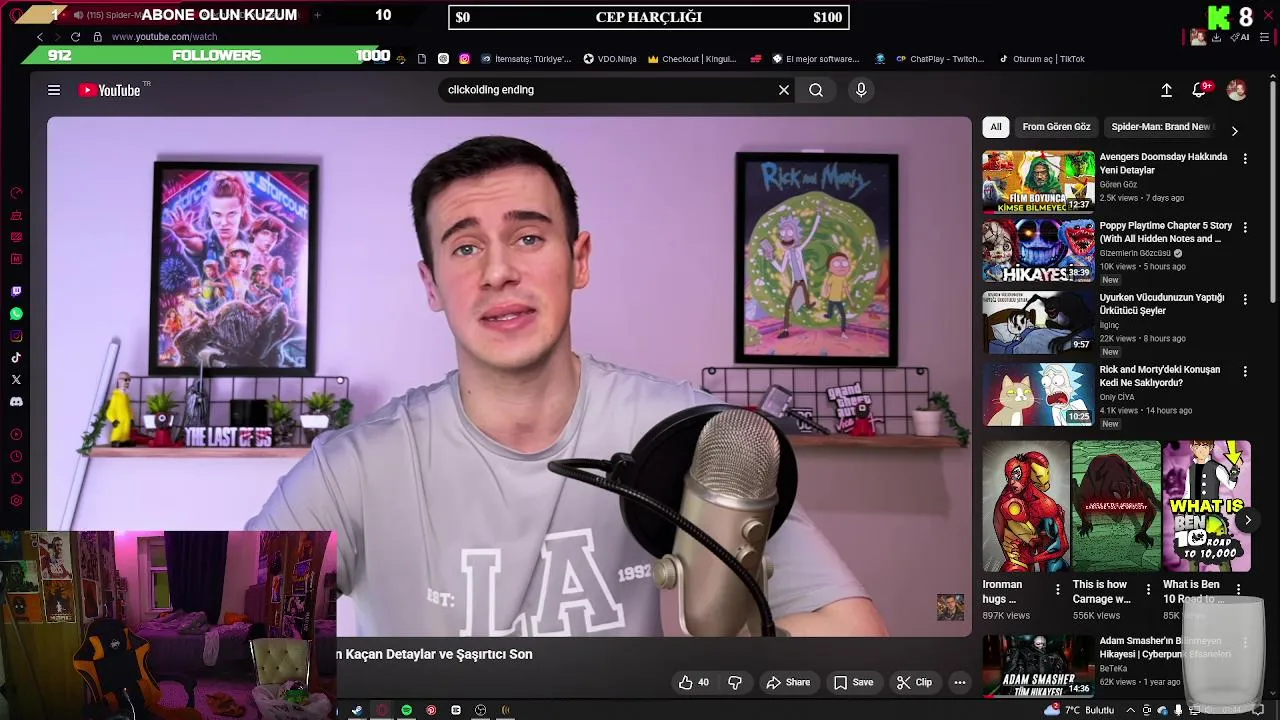Dislike the video with thumbs down
The width and height of the screenshot is (1280, 720).
tap(735, 682)
